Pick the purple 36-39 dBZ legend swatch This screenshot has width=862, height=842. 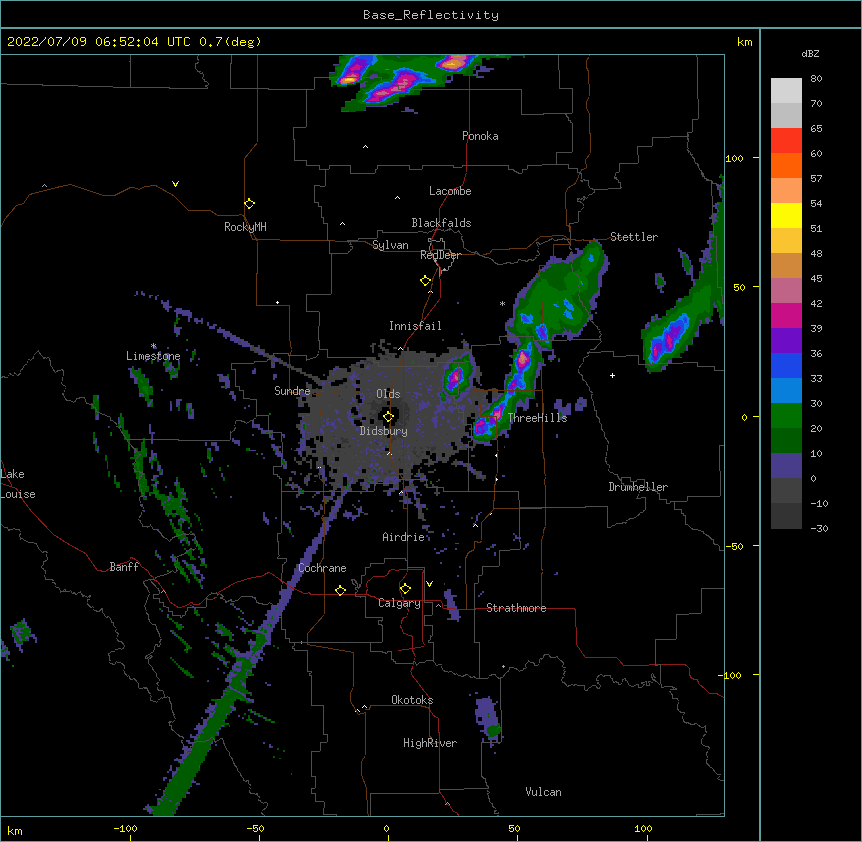tap(786, 341)
